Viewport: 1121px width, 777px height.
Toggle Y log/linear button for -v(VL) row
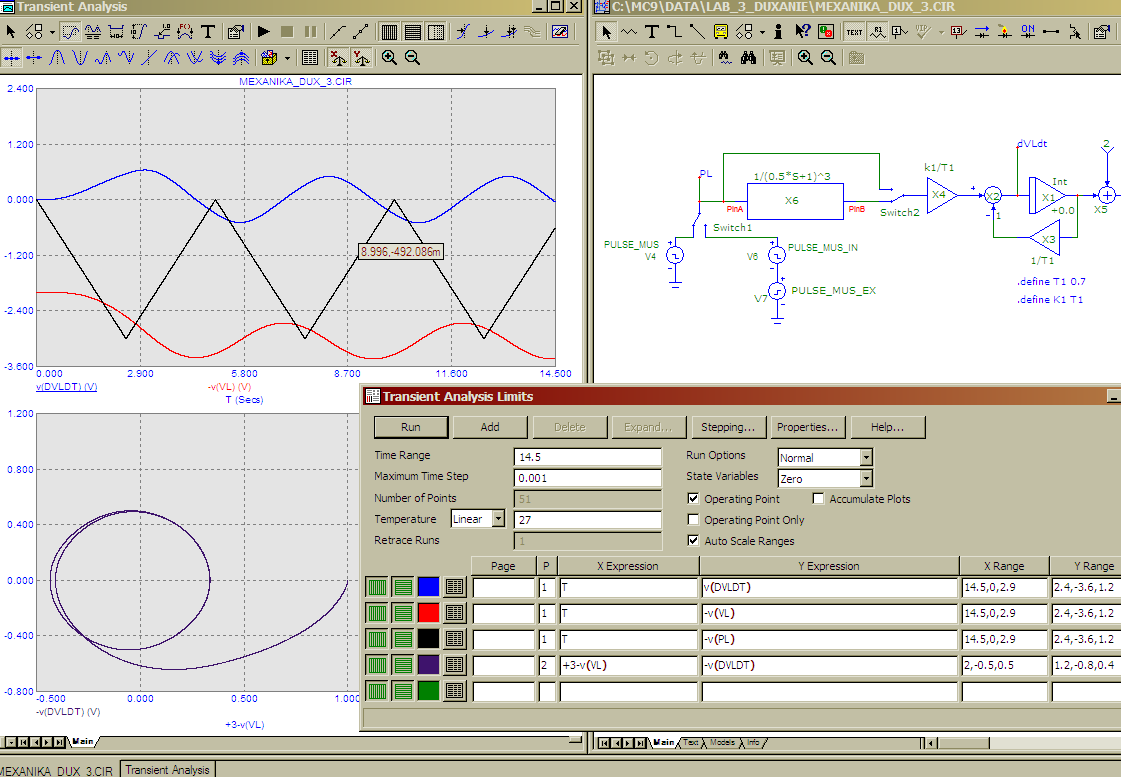403,613
